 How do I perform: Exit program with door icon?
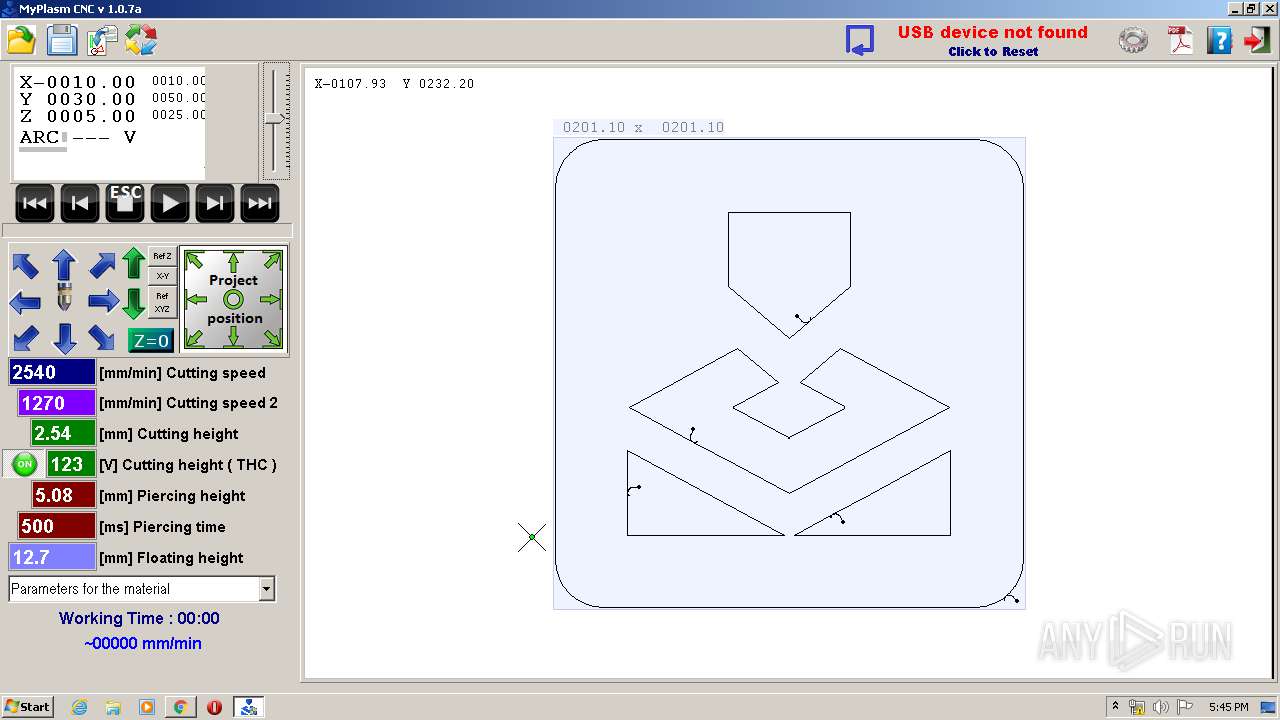coord(1257,40)
